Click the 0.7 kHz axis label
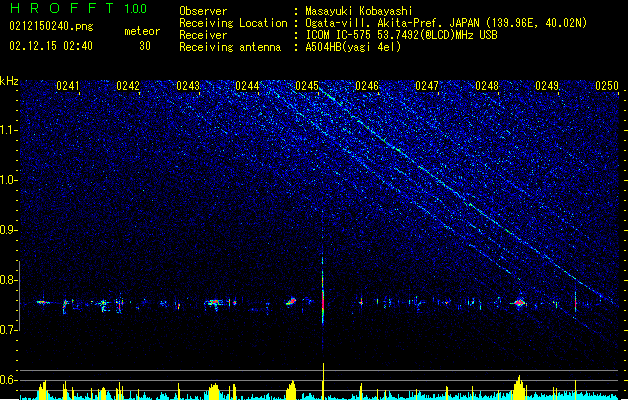 pos(9,330)
